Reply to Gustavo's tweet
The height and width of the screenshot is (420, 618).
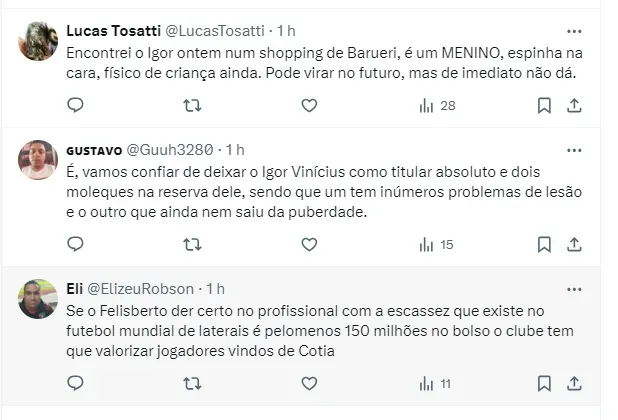(74, 243)
